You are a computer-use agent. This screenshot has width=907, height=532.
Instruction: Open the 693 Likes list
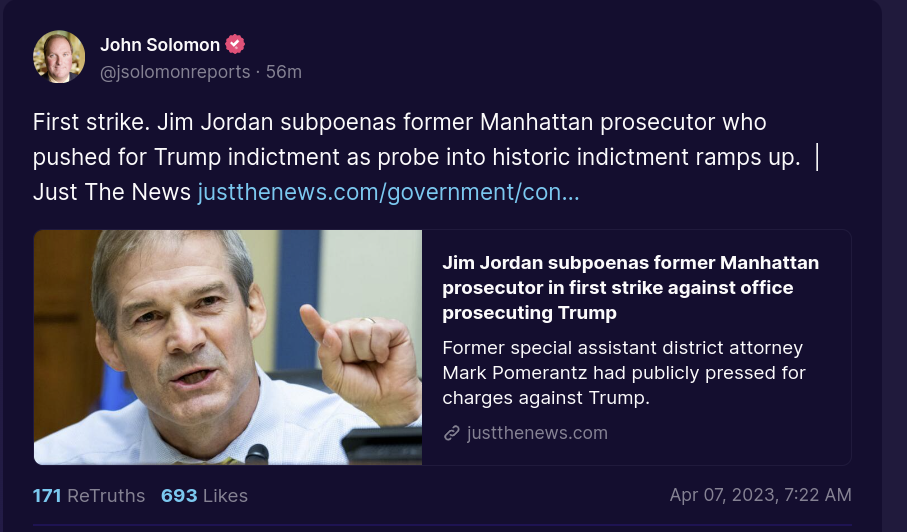(x=204, y=495)
